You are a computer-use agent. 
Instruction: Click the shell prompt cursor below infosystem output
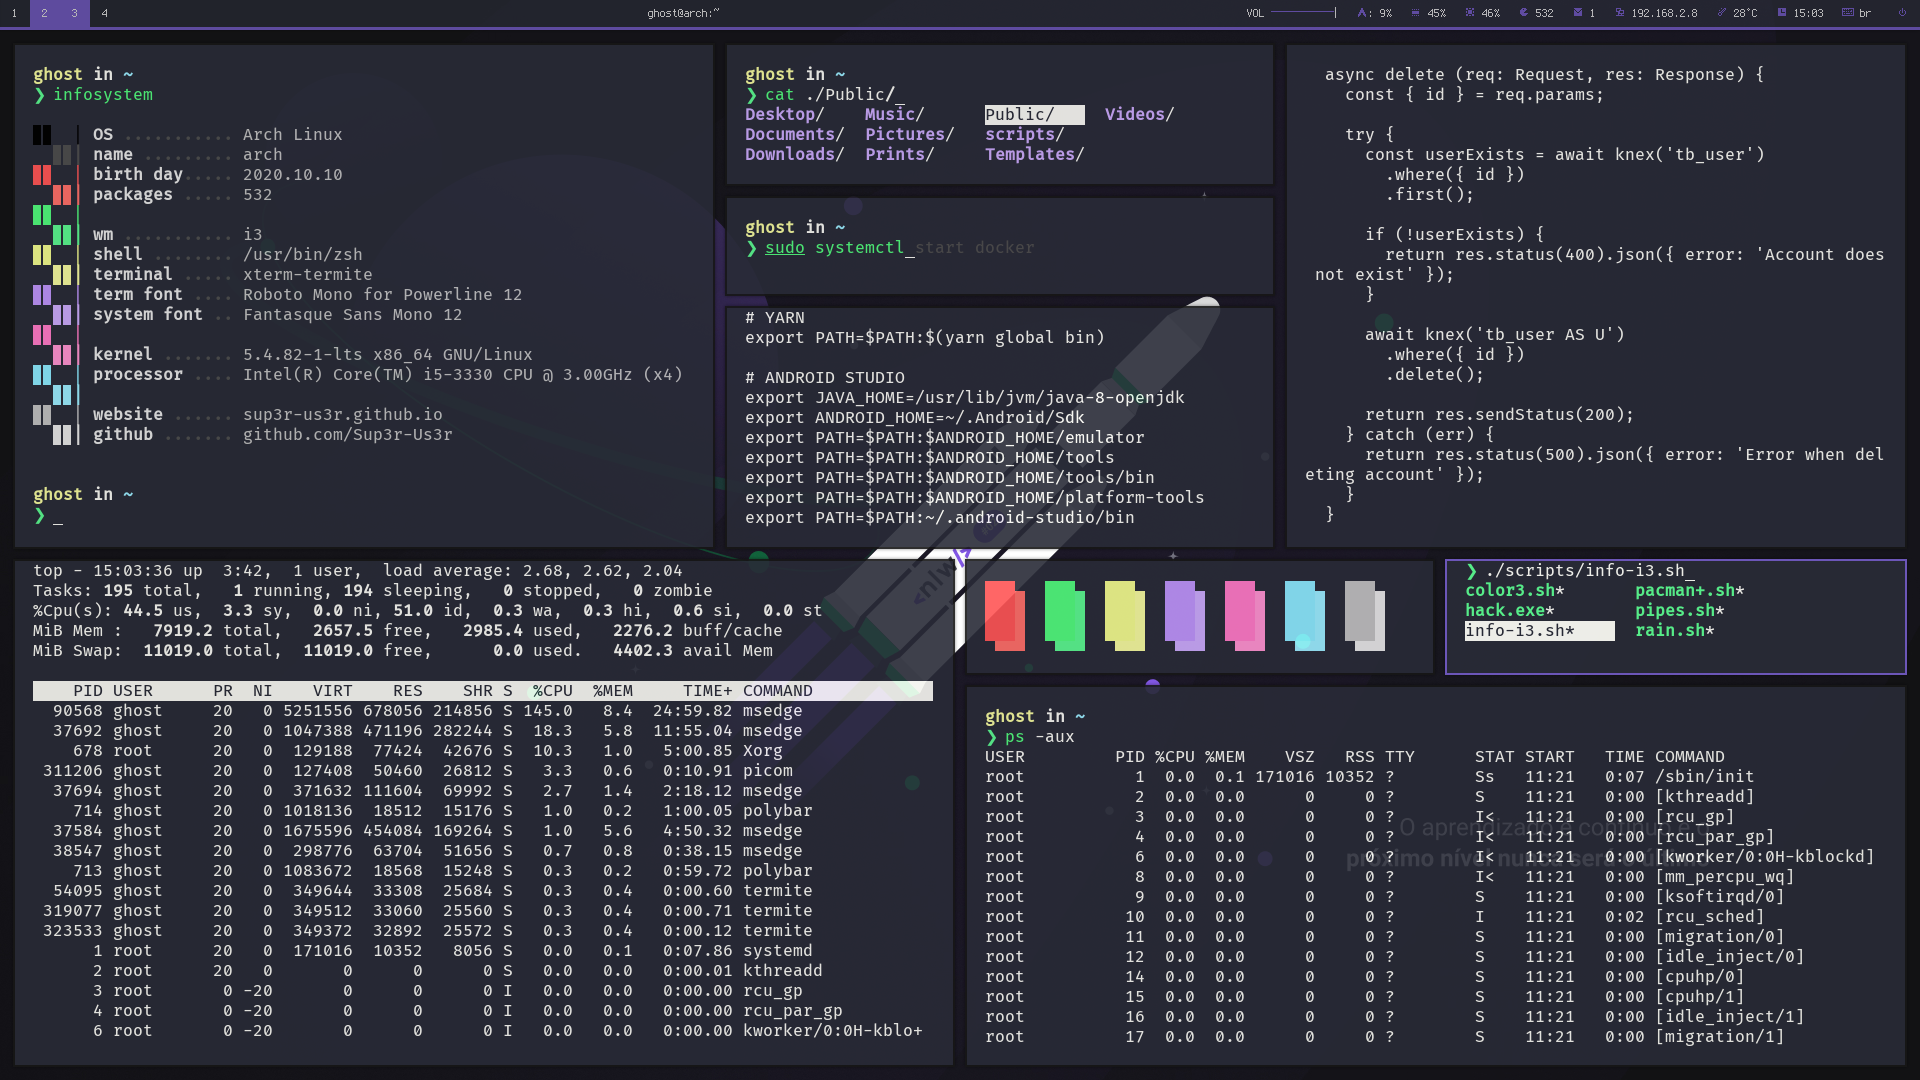coord(58,517)
